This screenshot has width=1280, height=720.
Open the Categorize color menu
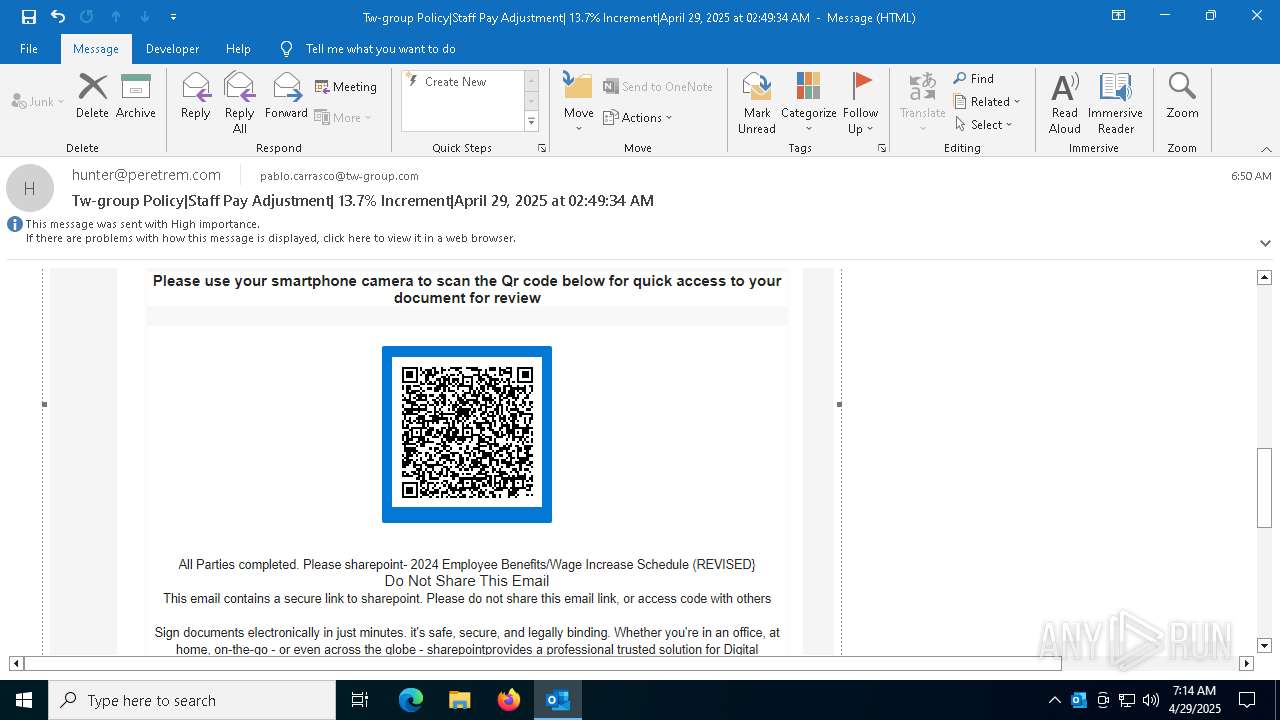809,103
